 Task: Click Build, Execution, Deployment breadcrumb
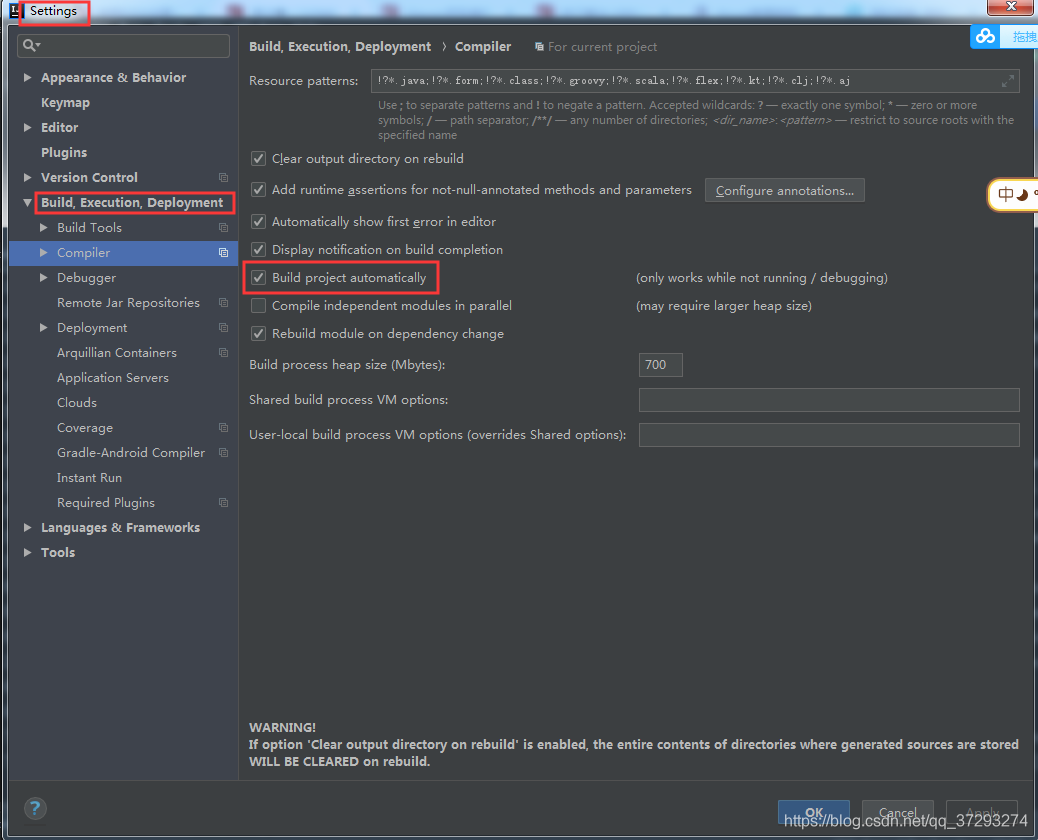pos(340,46)
